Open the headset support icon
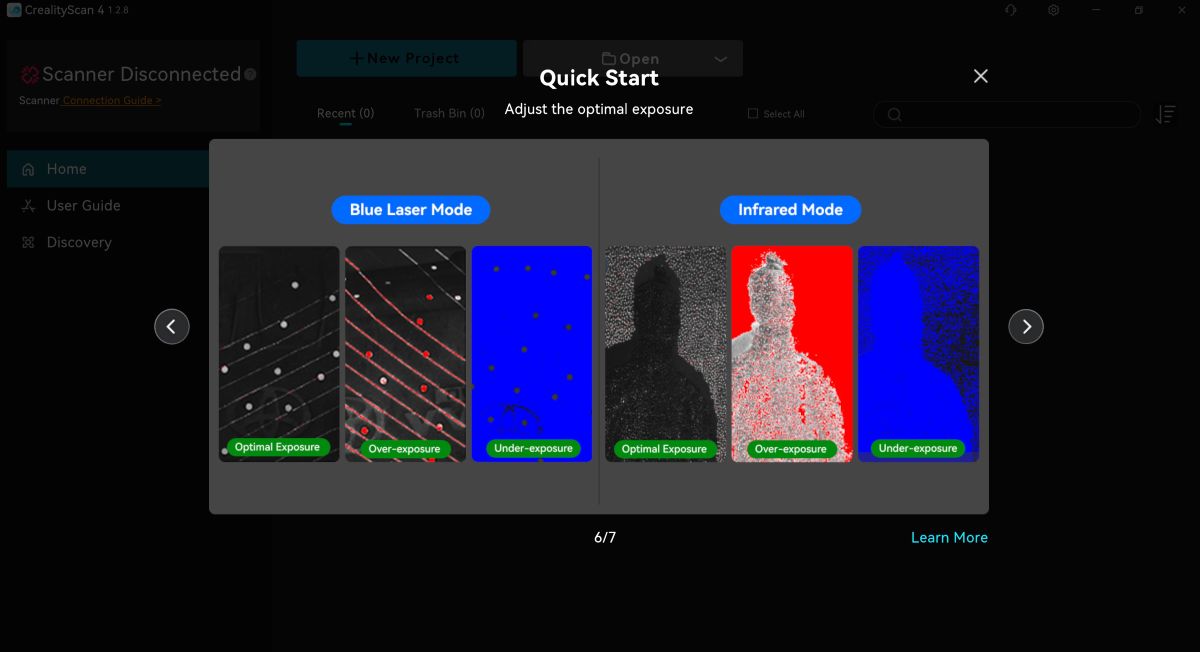This screenshot has width=1200, height=652. pyautogui.click(x=1011, y=10)
